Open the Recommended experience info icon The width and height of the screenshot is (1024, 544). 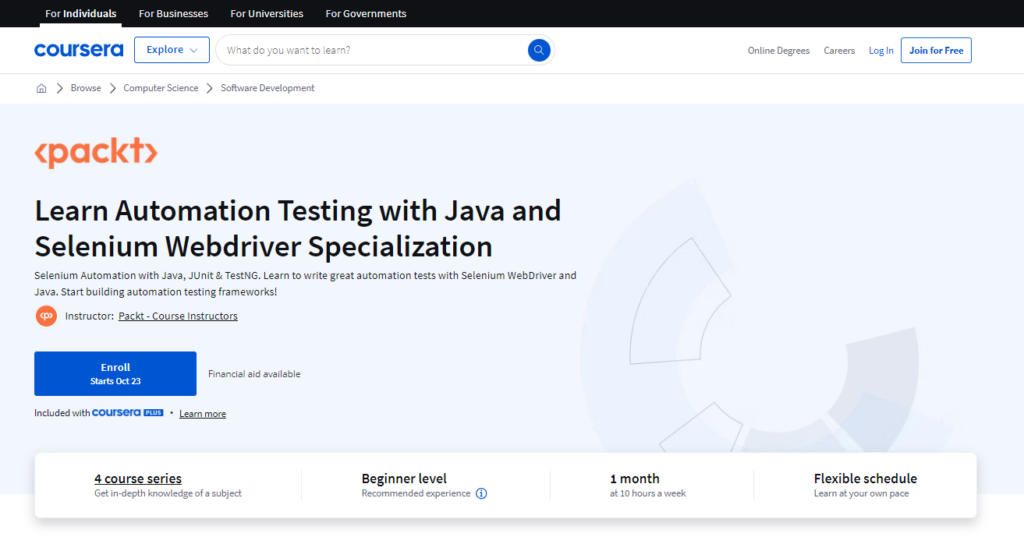481,494
